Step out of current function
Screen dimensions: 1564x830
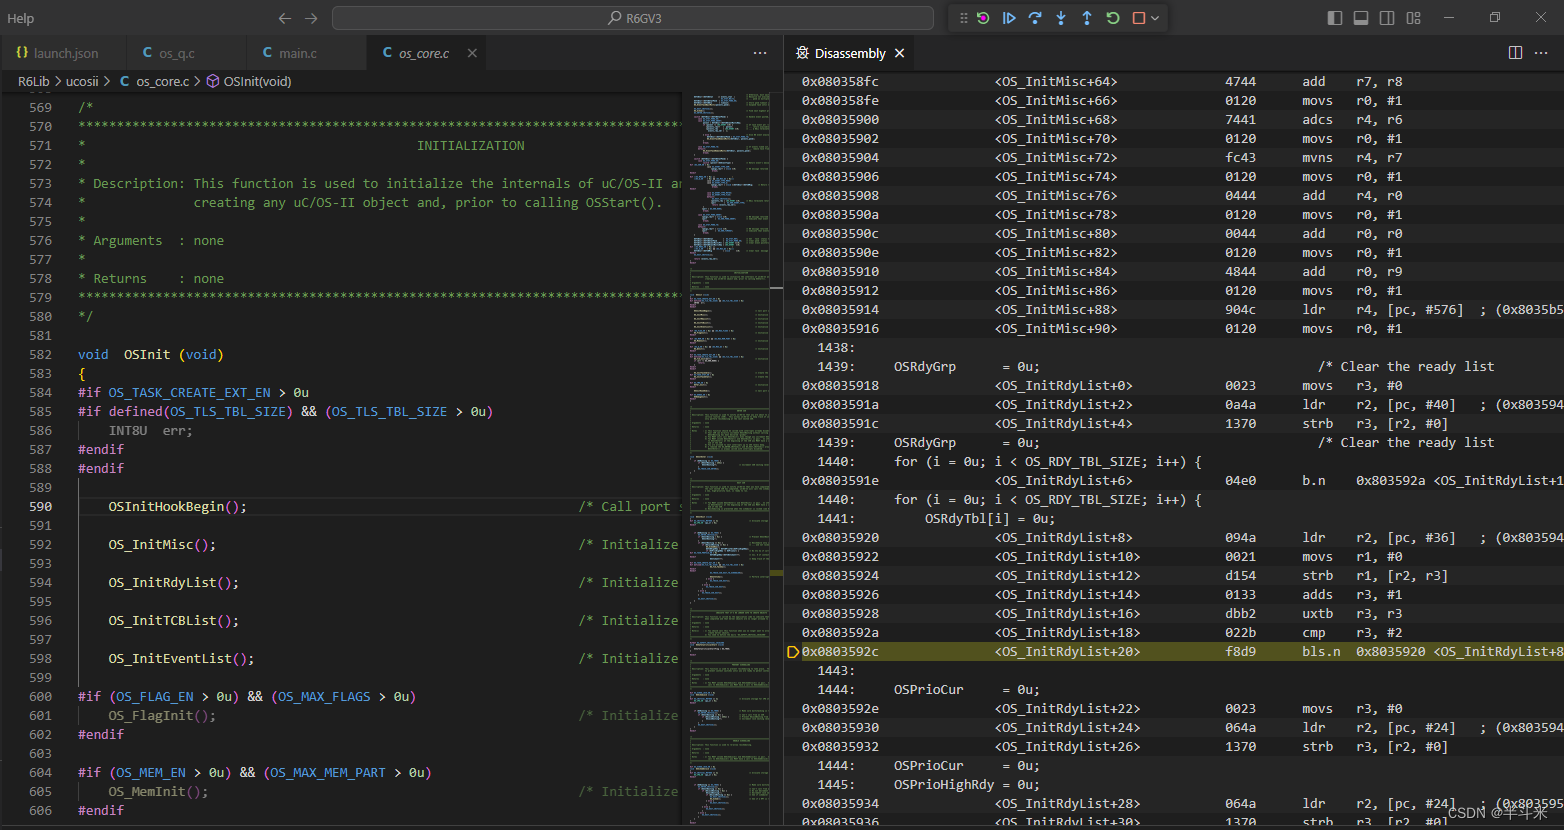(1087, 18)
